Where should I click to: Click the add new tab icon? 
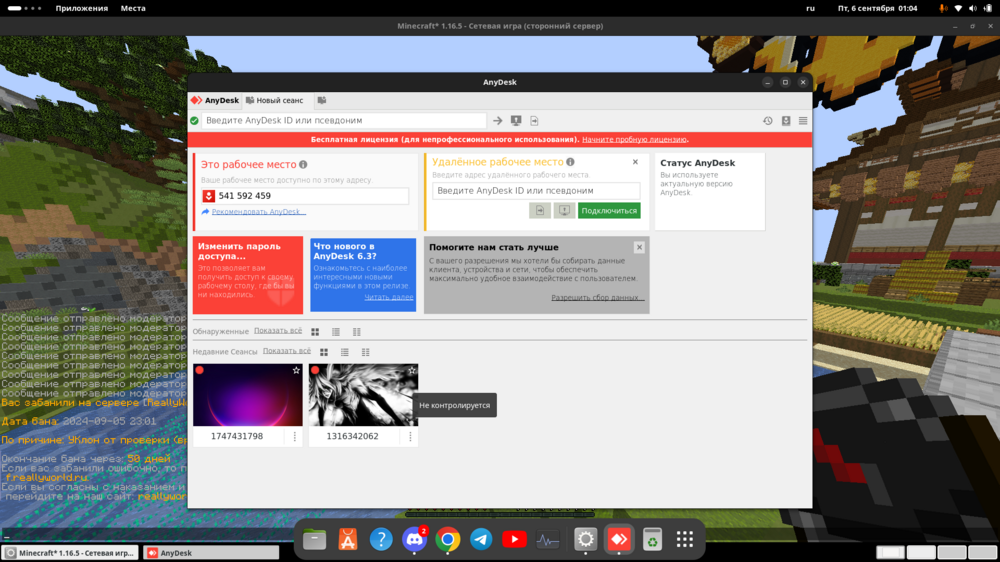[x=322, y=100]
